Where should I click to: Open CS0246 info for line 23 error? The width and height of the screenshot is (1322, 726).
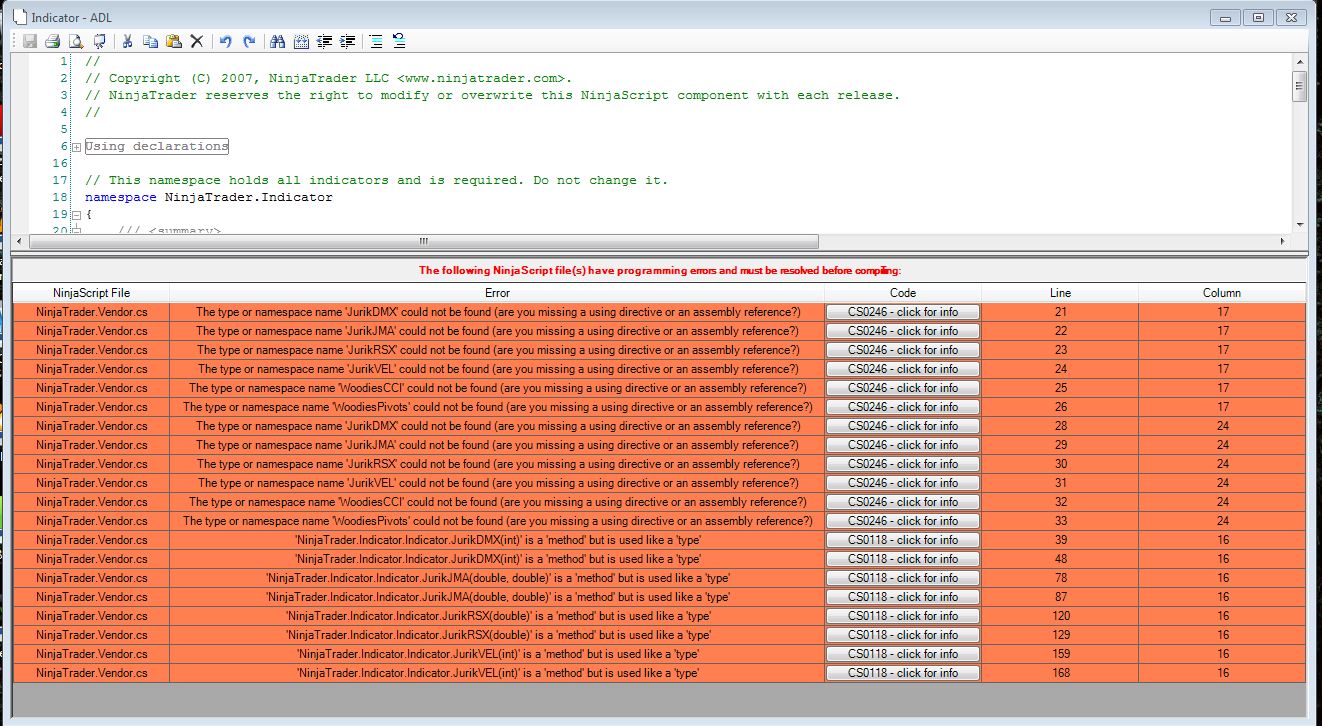click(903, 350)
